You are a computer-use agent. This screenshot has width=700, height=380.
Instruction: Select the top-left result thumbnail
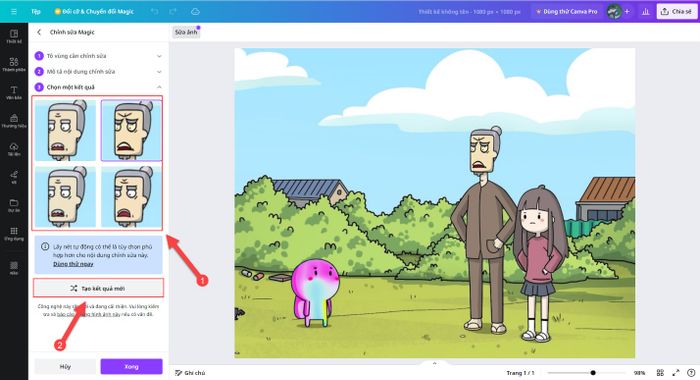point(65,130)
